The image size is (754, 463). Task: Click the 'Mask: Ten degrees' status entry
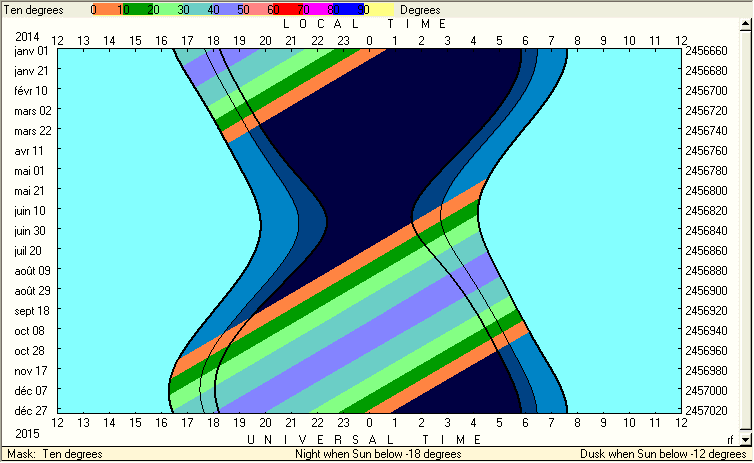(x=55, y=454)
